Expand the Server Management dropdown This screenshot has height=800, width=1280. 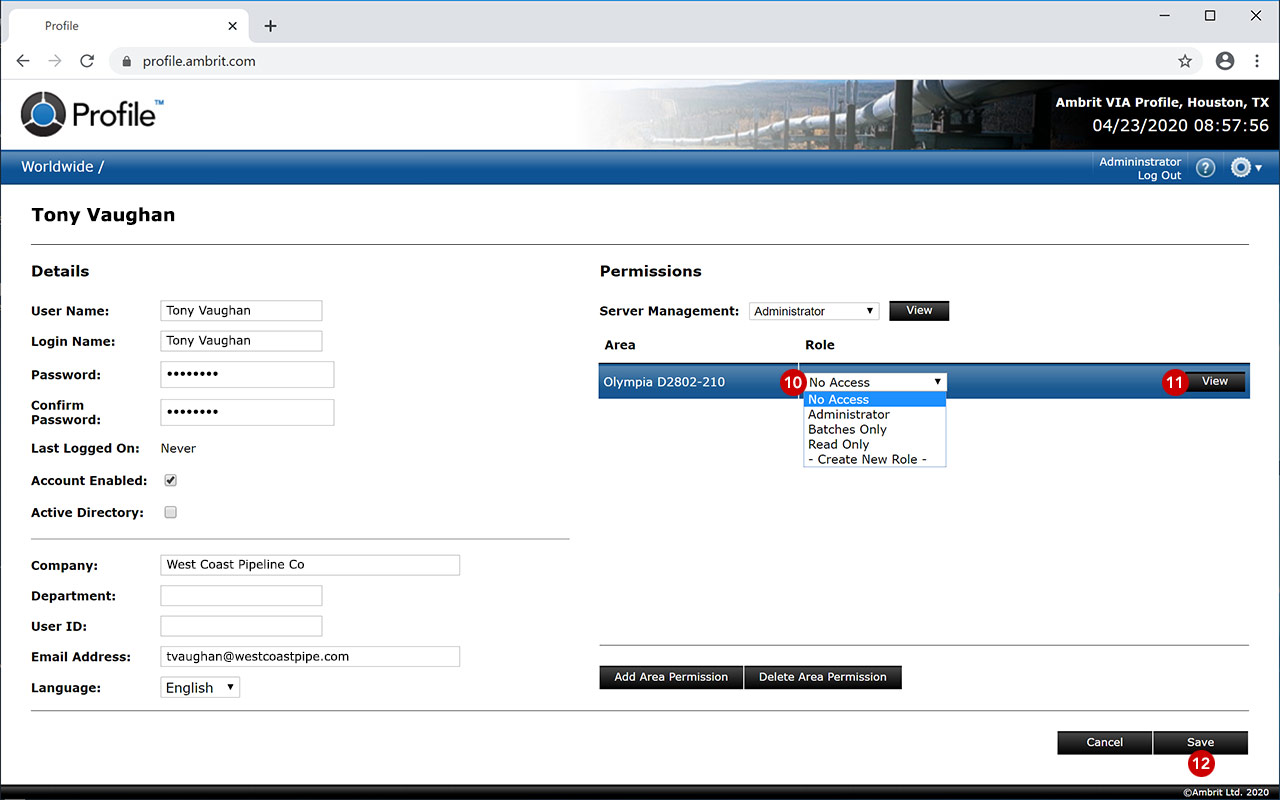tap(813, 311)
